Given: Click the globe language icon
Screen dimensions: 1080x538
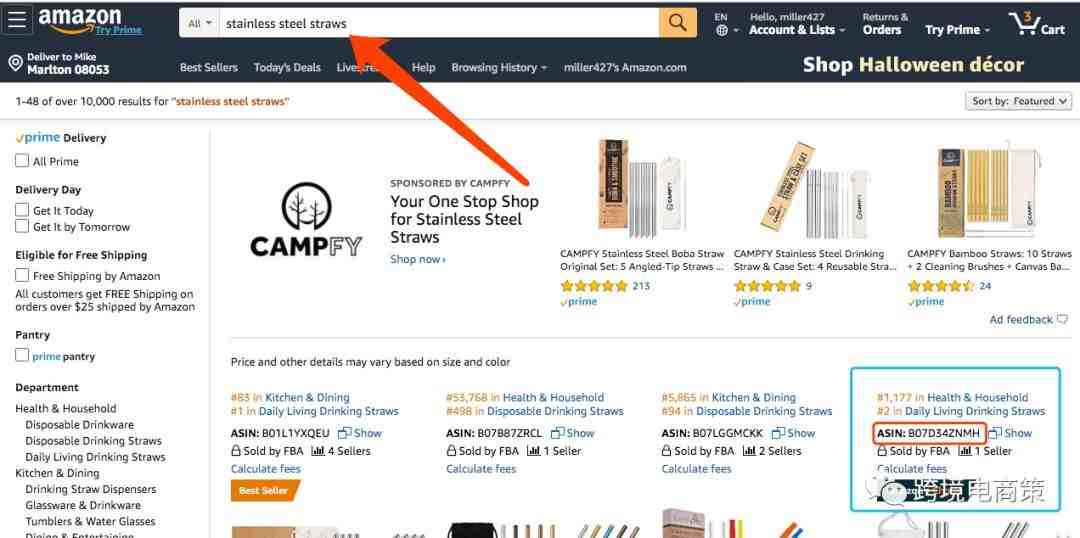Looking at the screenshot, I should coord(722,30).
